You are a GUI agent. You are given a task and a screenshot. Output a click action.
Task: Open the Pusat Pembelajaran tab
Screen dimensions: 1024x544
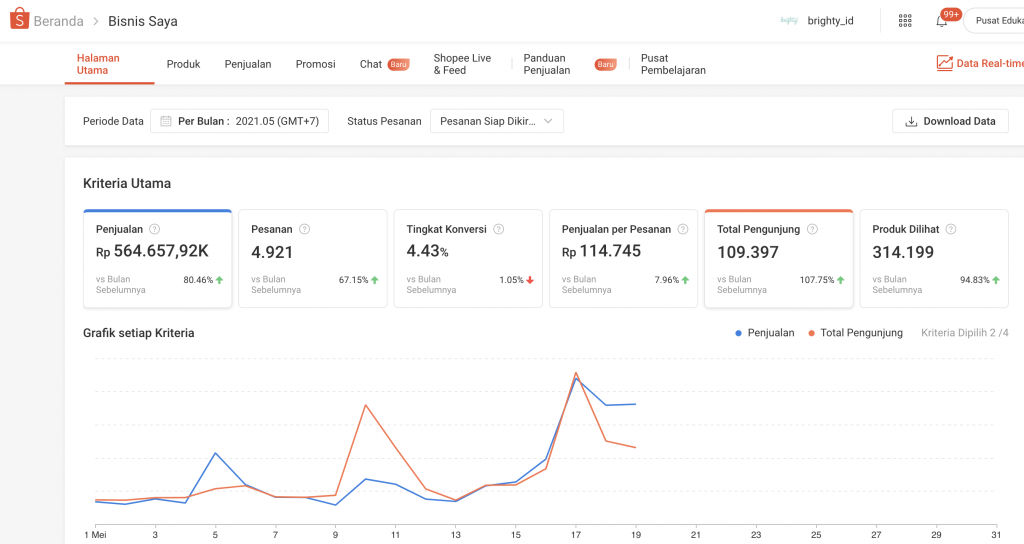[x=673, y=64]
